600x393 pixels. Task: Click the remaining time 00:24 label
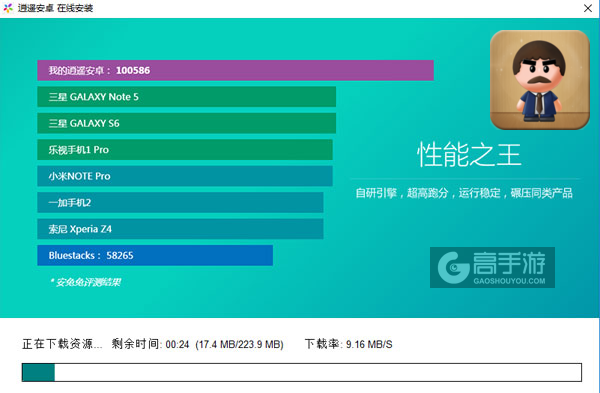point(150,344)
